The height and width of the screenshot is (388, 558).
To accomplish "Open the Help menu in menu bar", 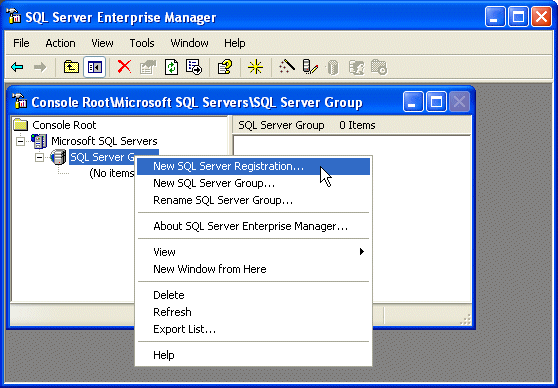I will 235,43.
